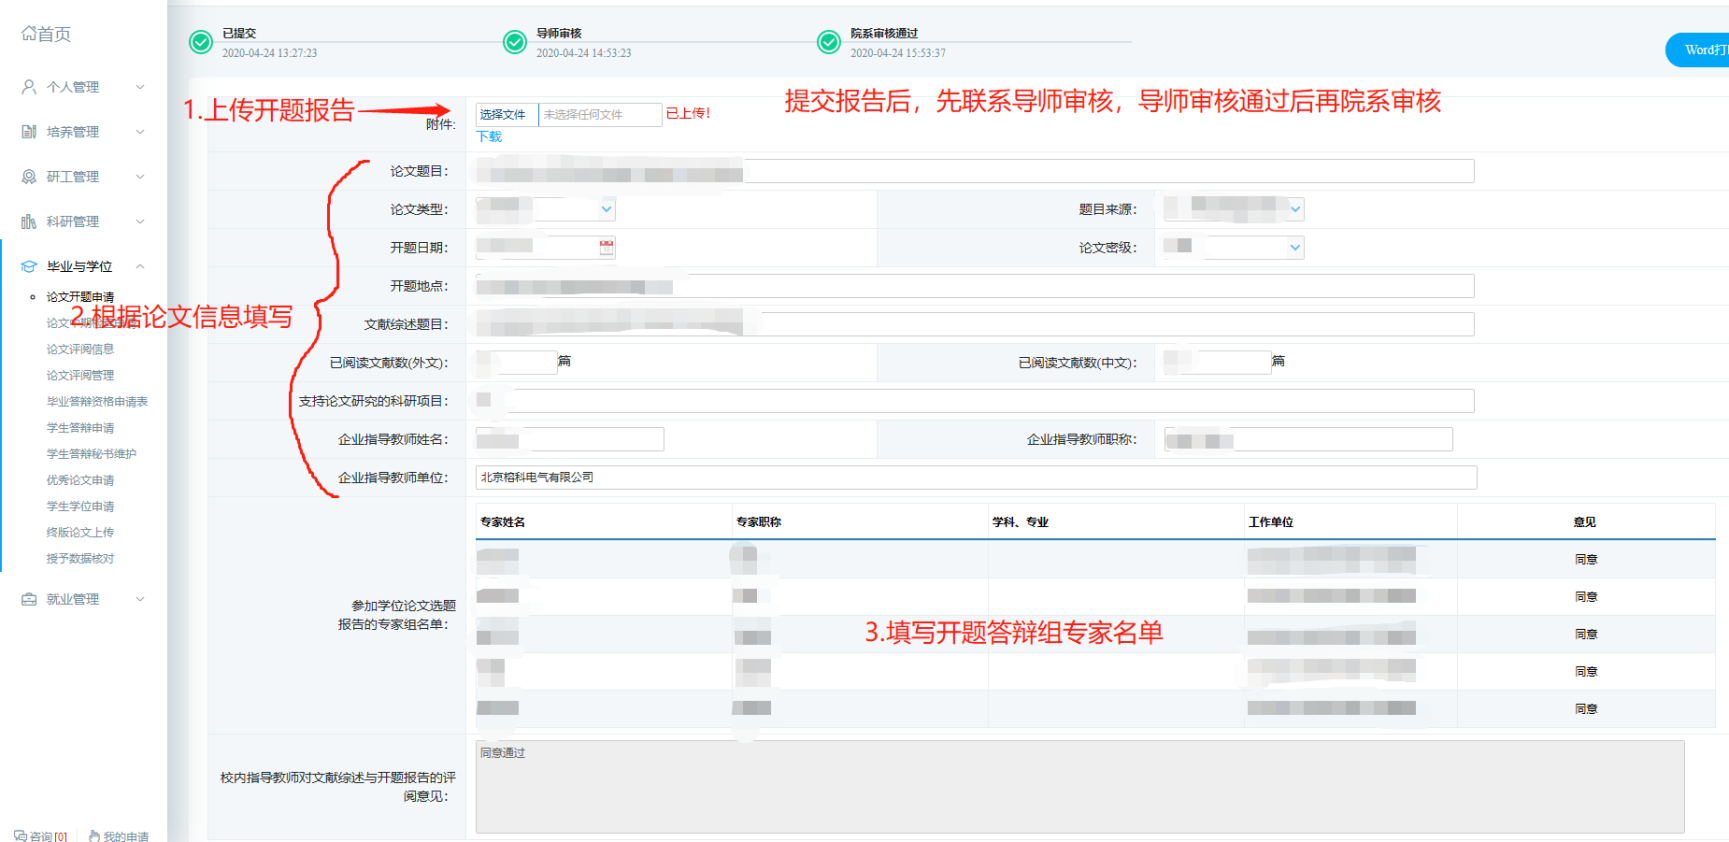Open the 题目来源 dropdown

pos(1295,209)
